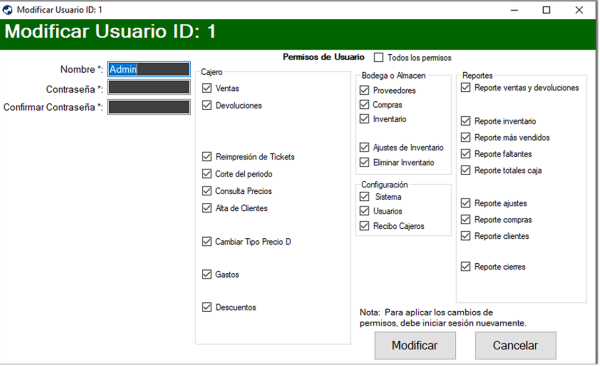Uncheck Reimpresión de Tickets permission
This screenshot has width=600, height=366.
(207, 157)
